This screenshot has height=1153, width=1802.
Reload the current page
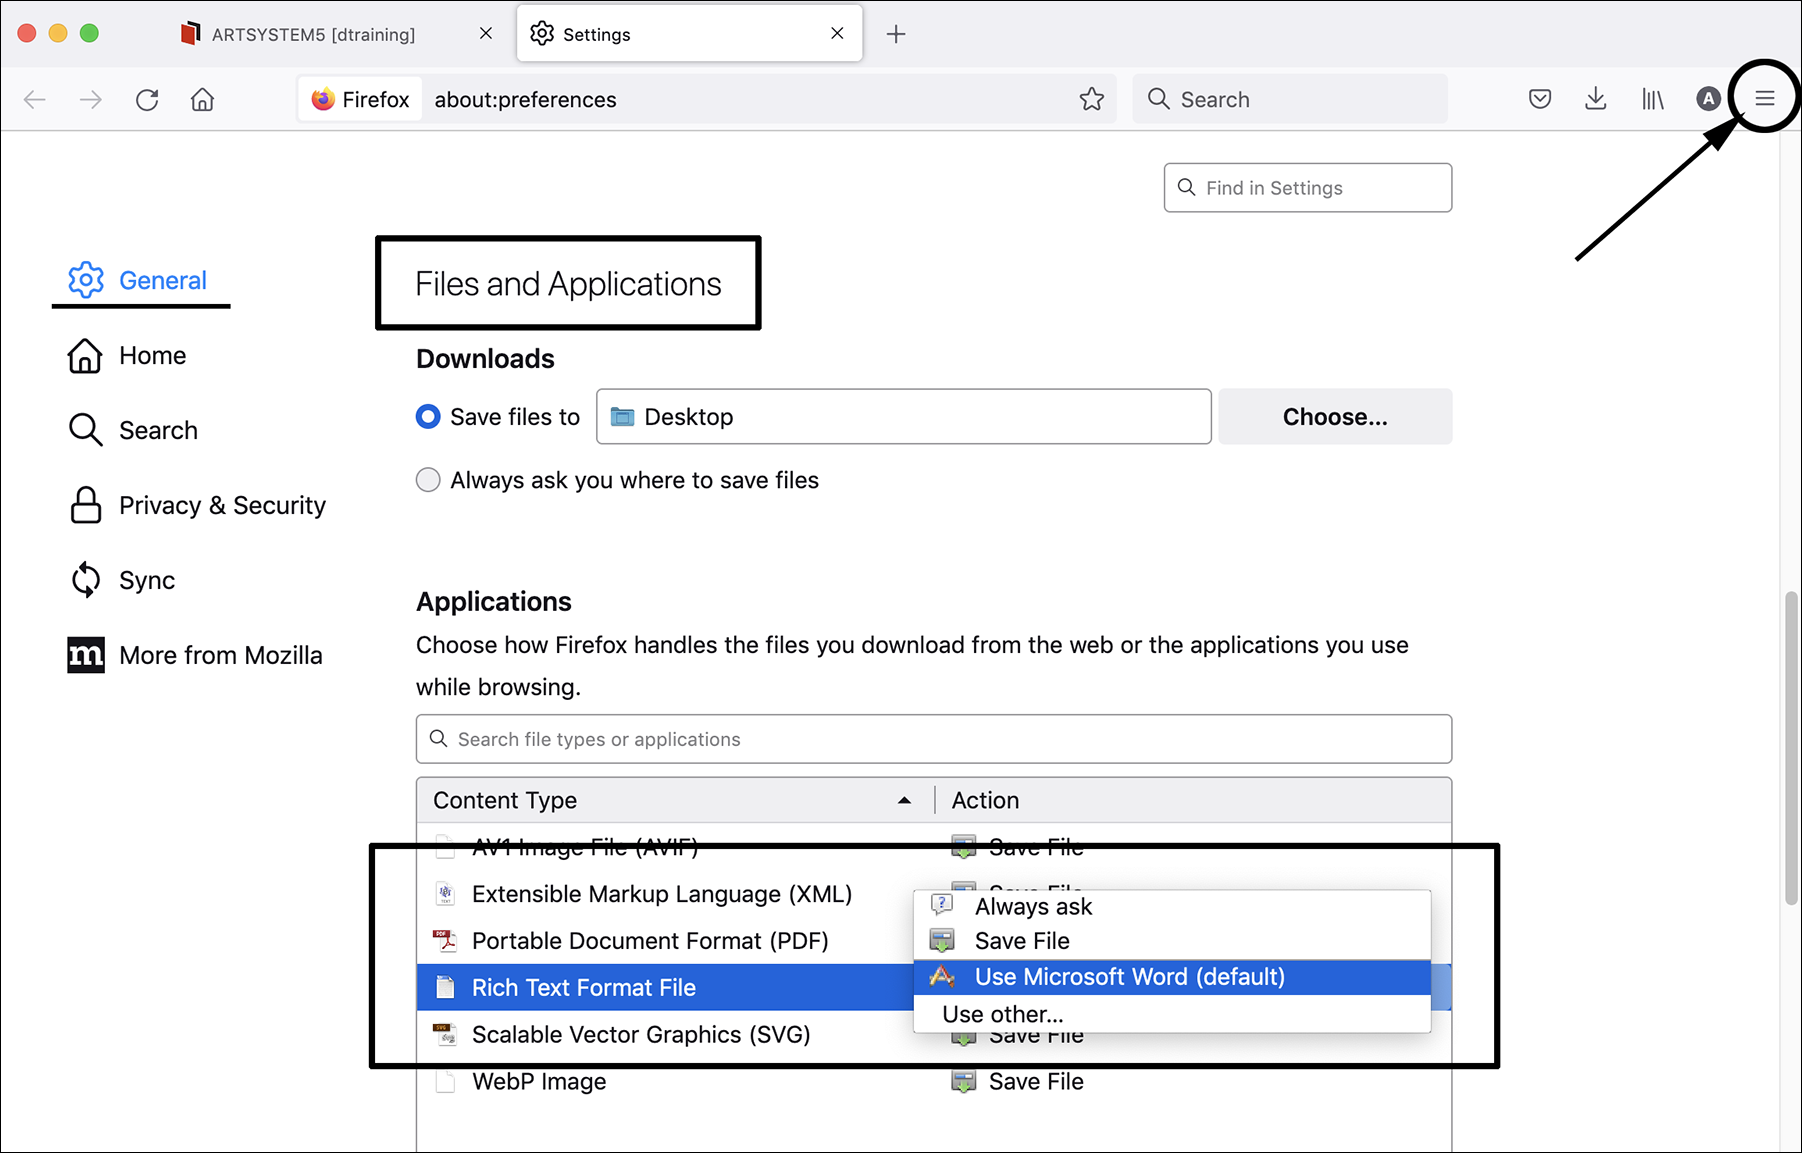147,99
